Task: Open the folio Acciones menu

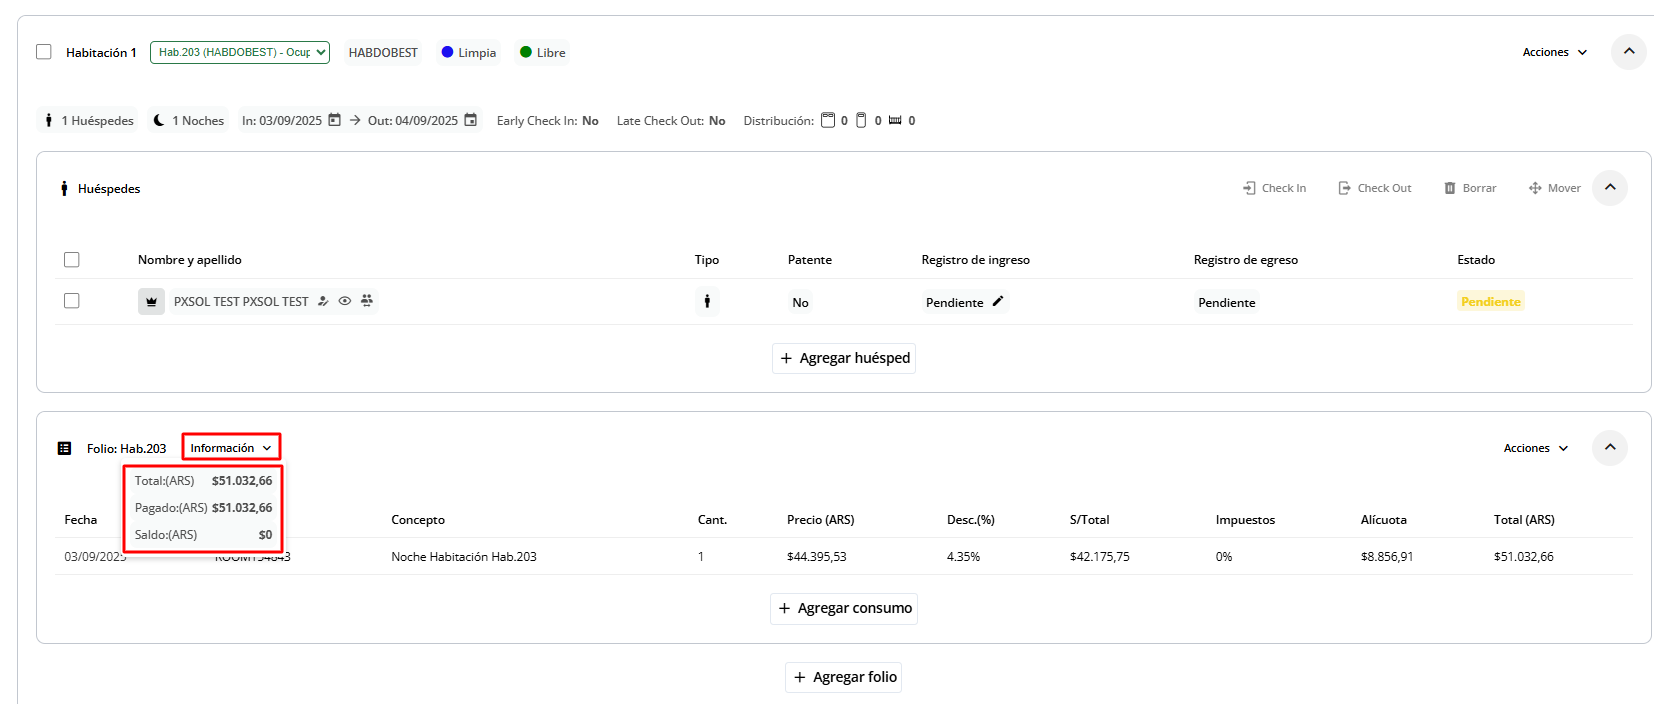Action: (1535, 448)
